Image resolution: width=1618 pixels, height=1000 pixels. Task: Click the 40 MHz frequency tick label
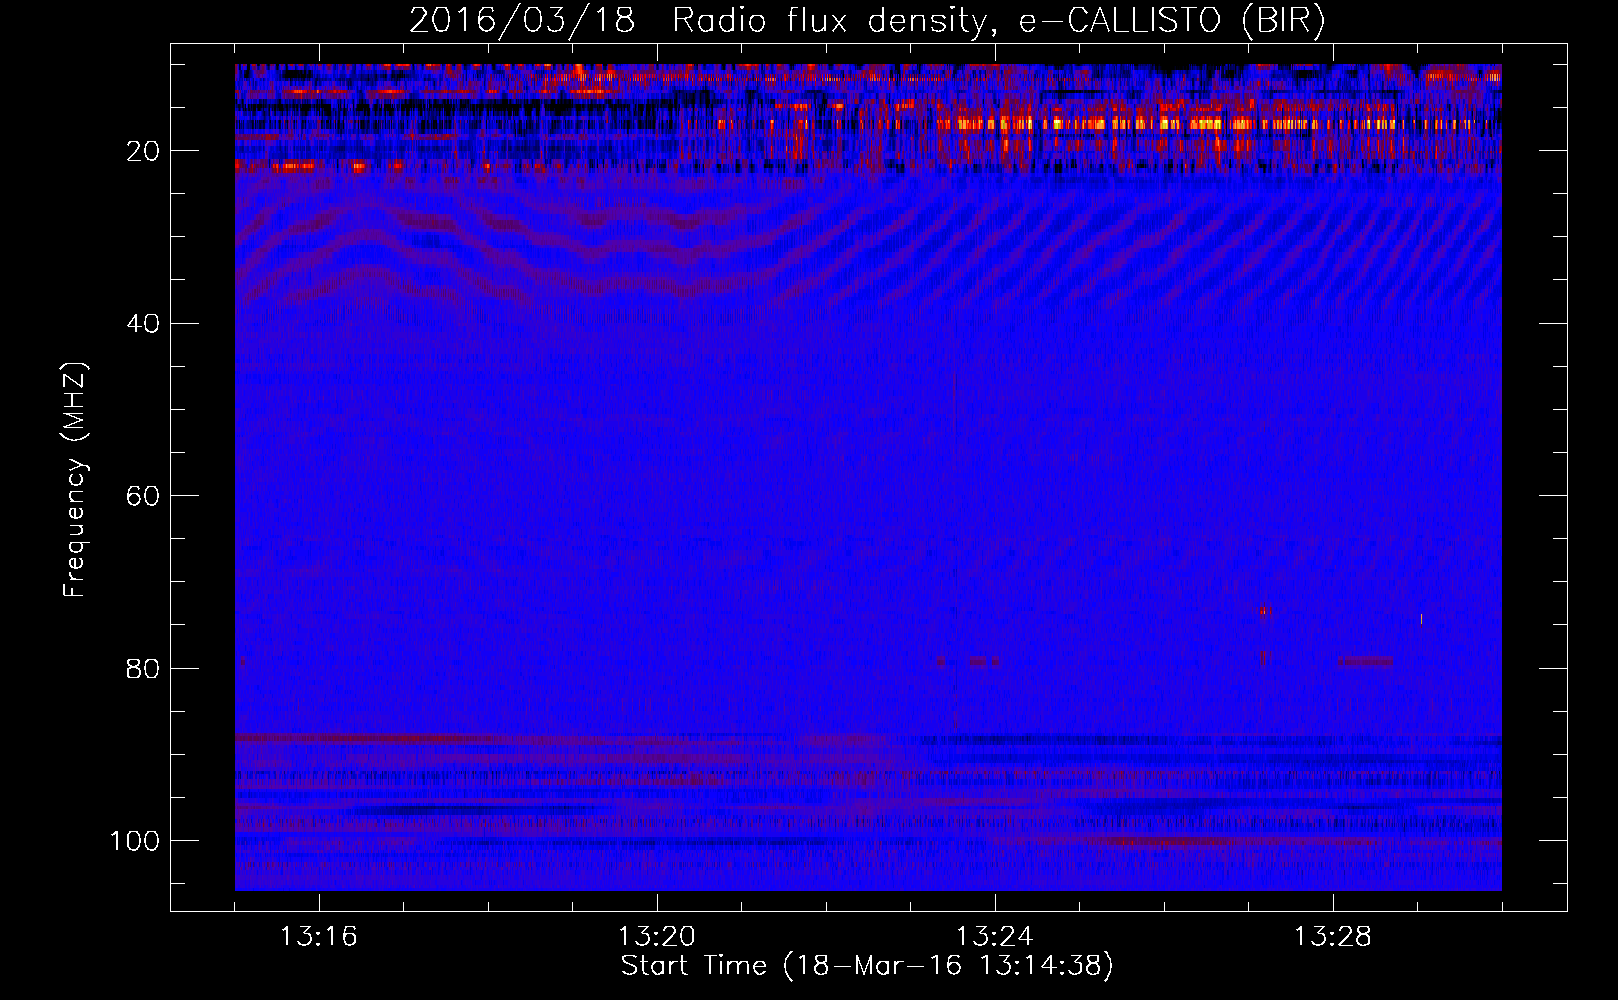tap(143, 324)
